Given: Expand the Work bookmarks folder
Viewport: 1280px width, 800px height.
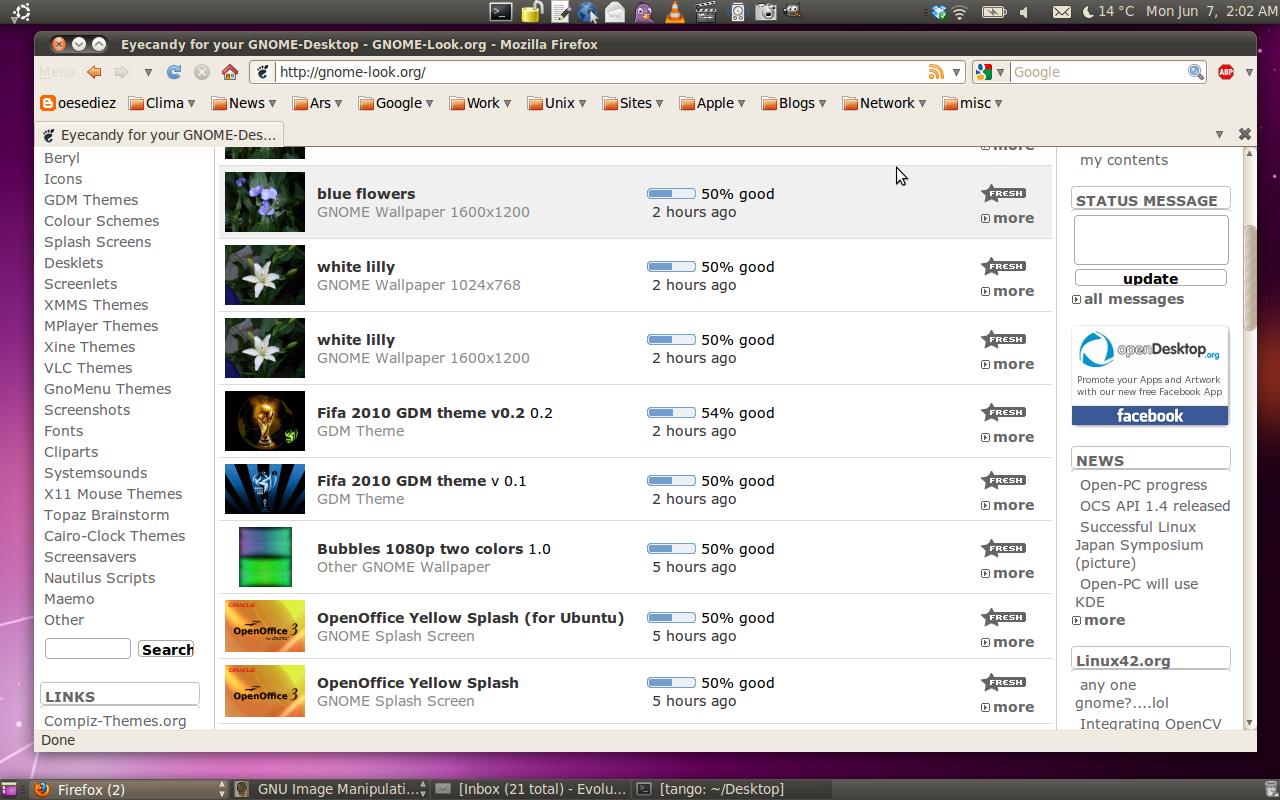Looking at the screenshot, I should [481, 103].
